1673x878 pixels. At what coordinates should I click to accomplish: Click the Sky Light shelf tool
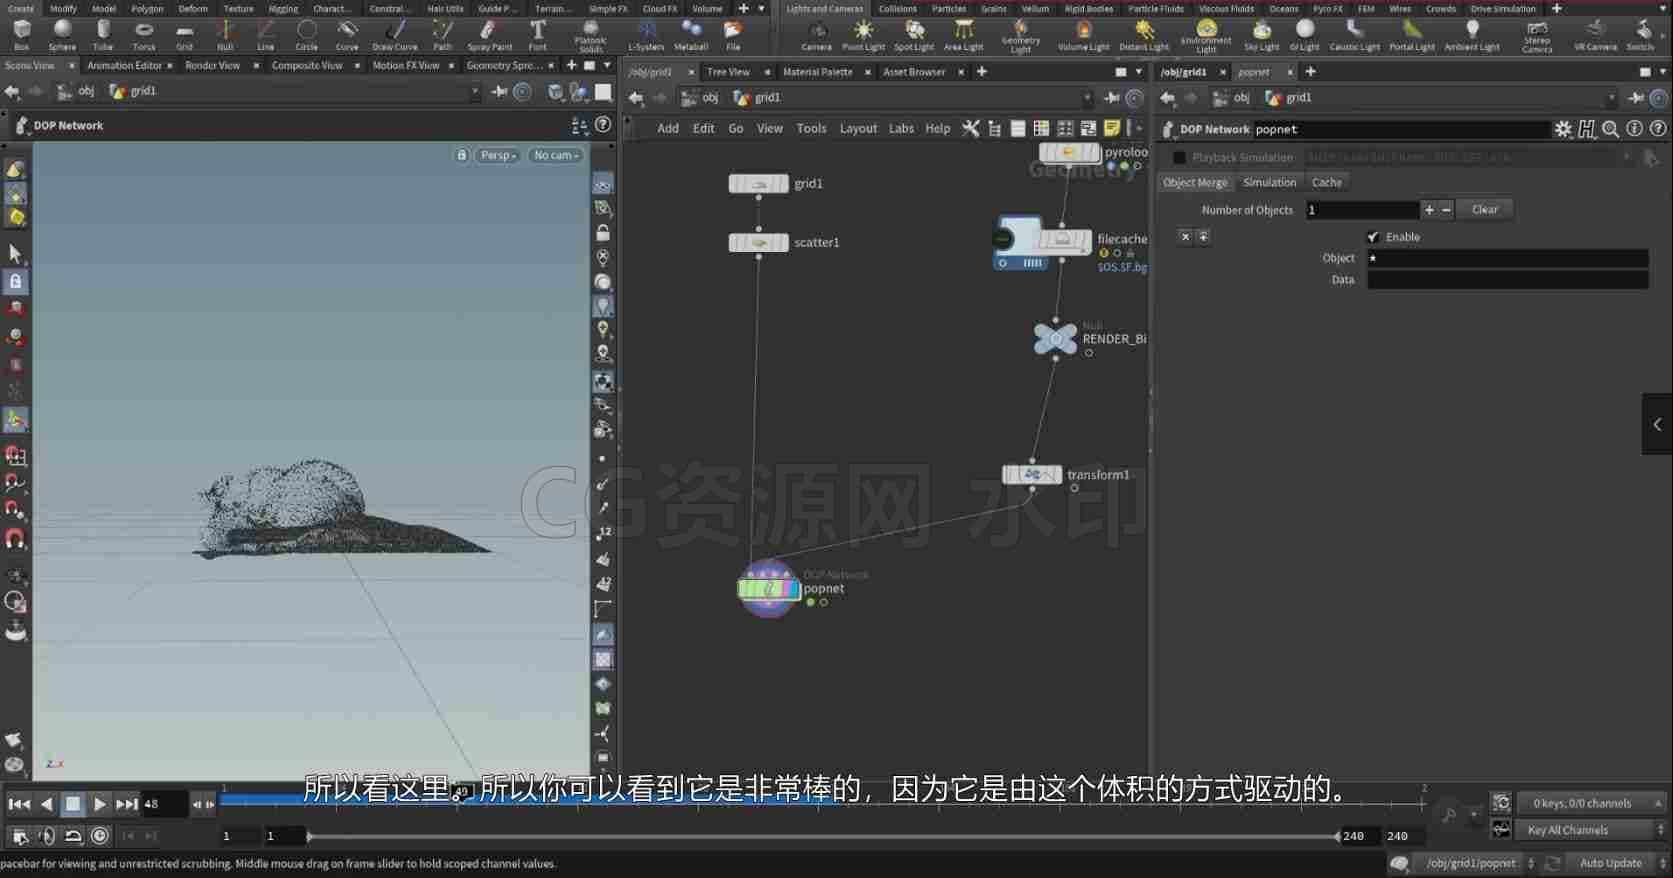(1262, 34)
